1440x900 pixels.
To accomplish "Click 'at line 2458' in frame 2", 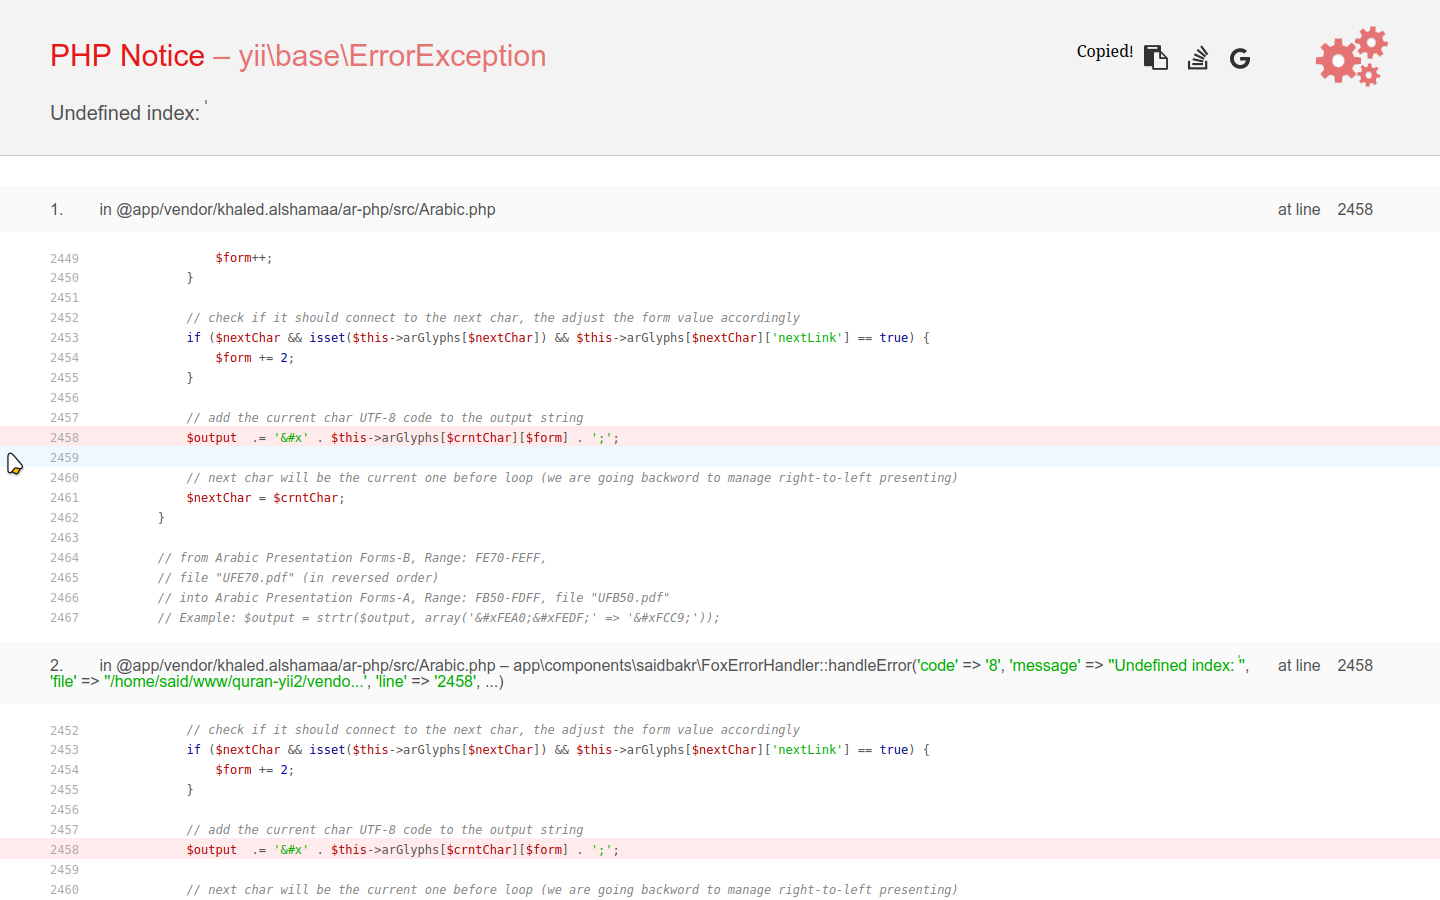I will coord(1325,665).
